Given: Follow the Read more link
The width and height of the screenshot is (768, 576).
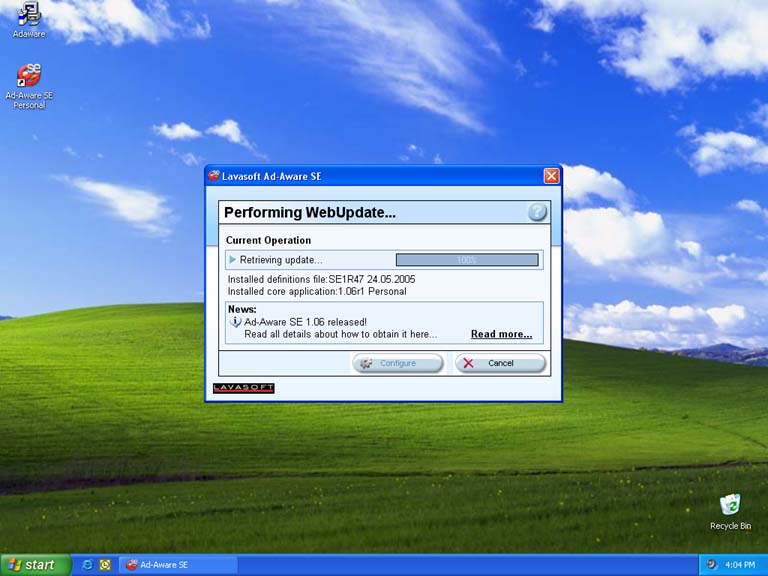Looking at the screenshot, I should pyautogui.click(x=501, y=334).
